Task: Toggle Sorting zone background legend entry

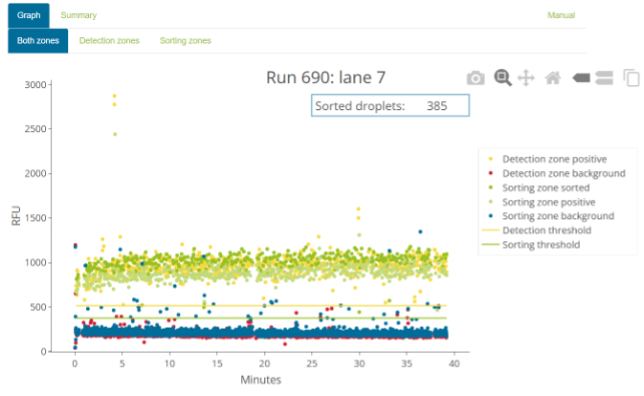Action: tap(552, 216)
